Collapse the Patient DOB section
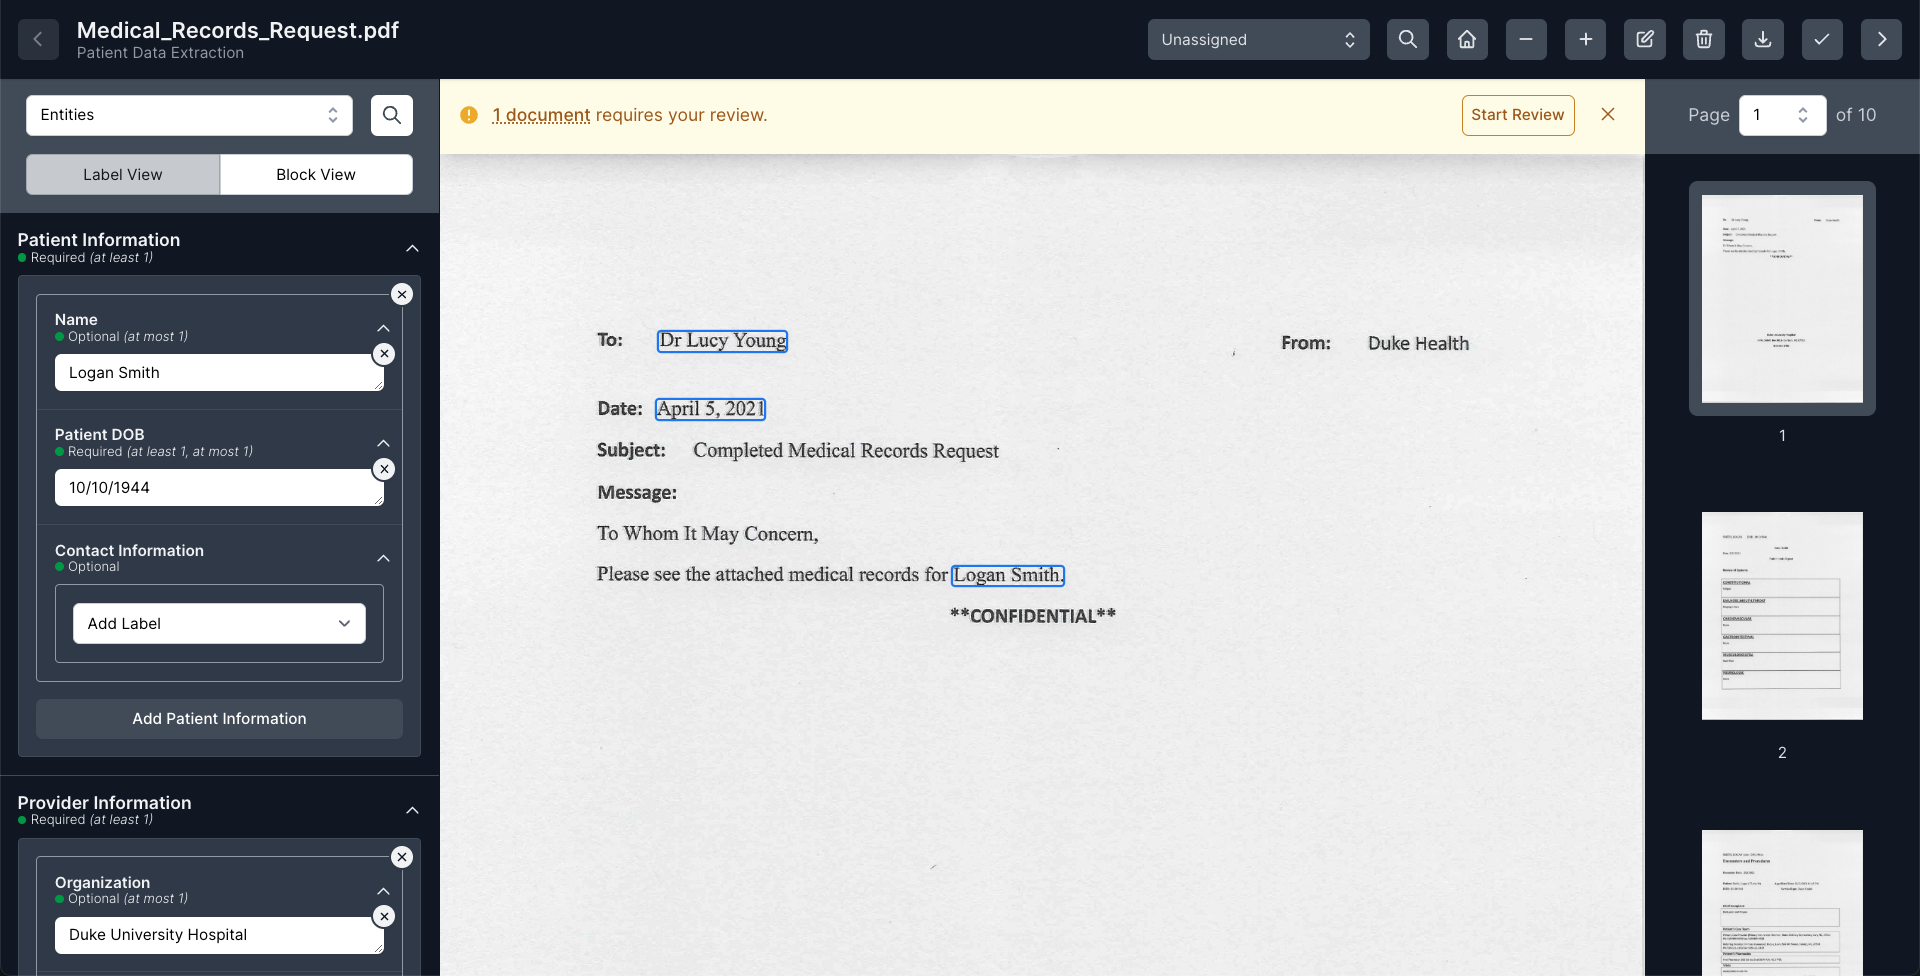Viewport: 1920px width, 976px height. 383,443
